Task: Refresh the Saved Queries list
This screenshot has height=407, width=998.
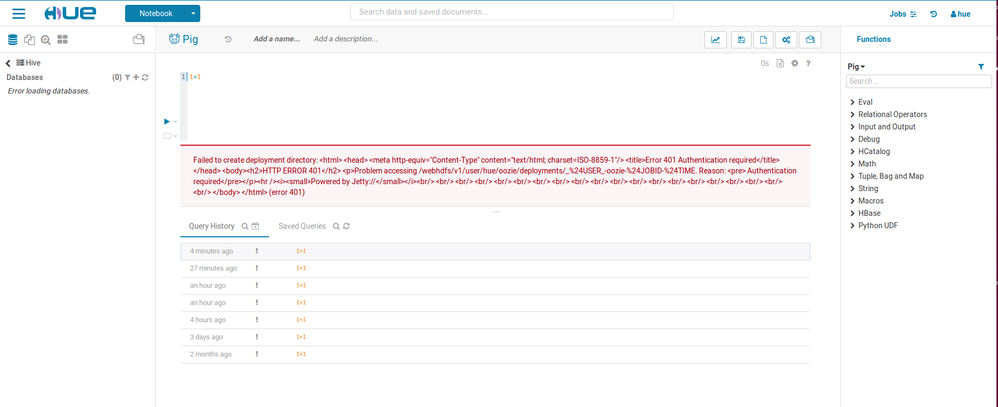Action: (346, 226)
